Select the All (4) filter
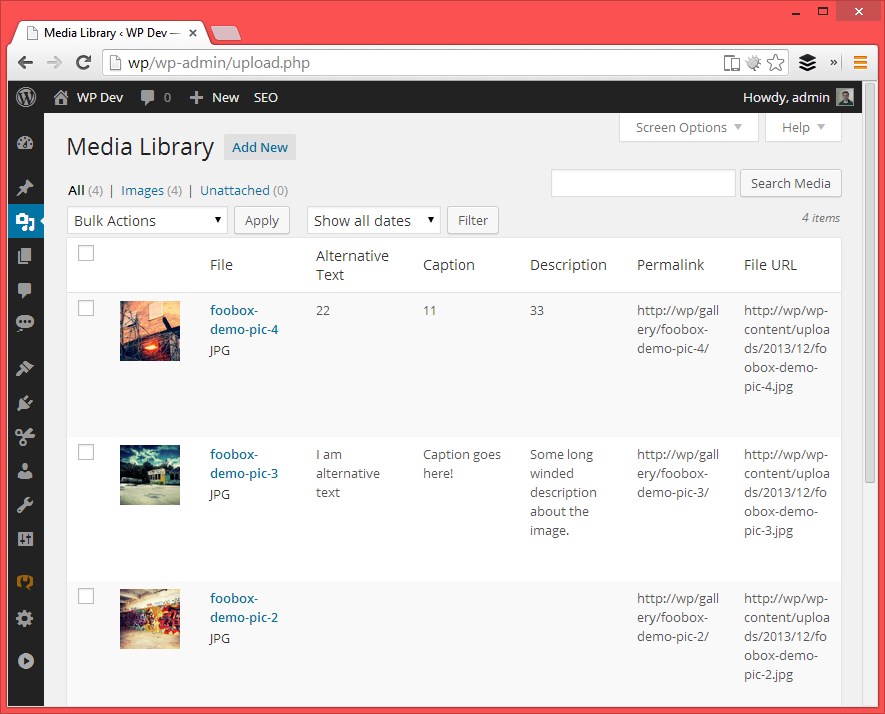 pyautogui.click(x=85, y=191)
